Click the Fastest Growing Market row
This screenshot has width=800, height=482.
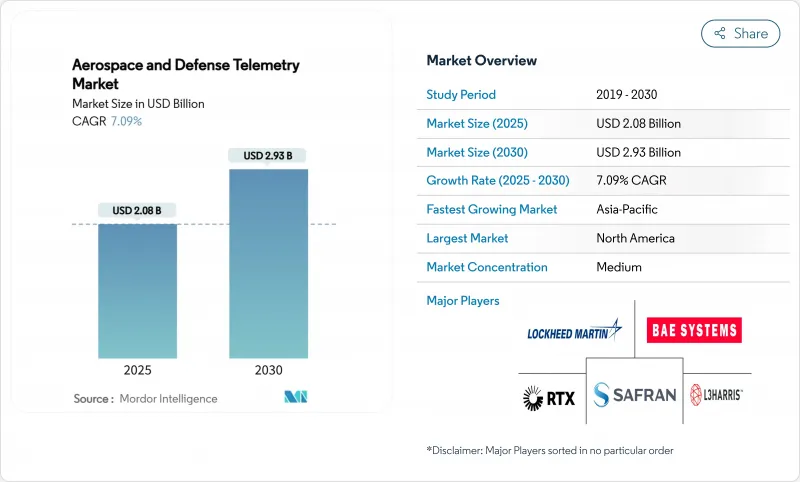(x=600, y=210)
